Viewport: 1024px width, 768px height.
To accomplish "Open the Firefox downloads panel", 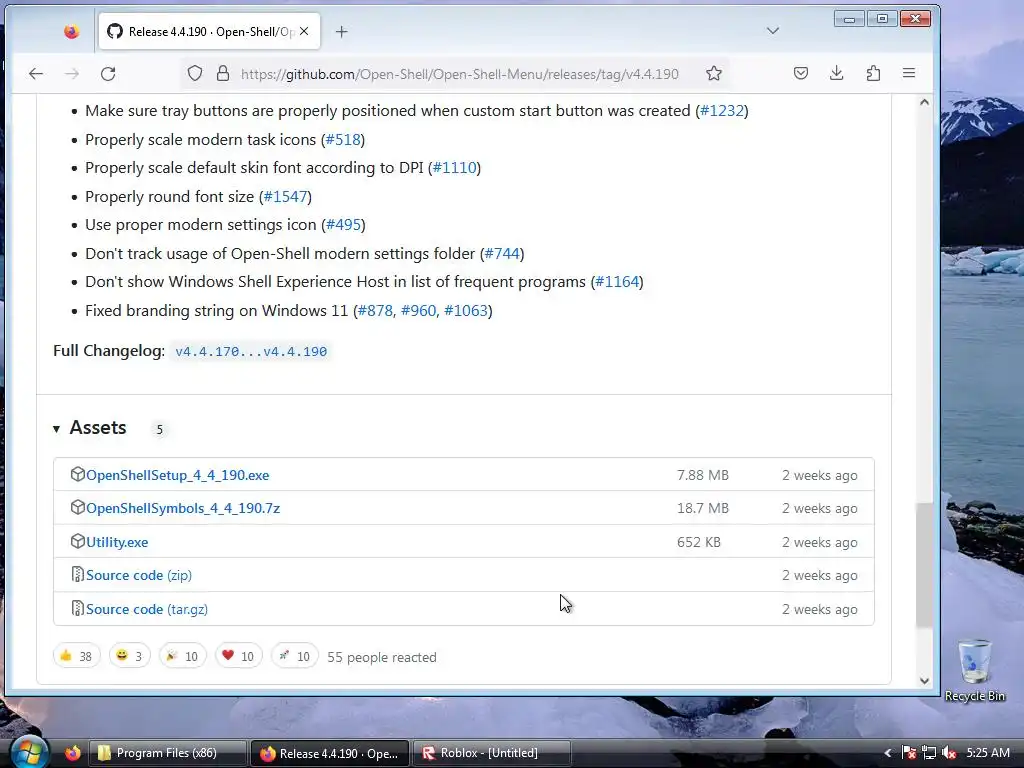I will click(x=837, y=73).
